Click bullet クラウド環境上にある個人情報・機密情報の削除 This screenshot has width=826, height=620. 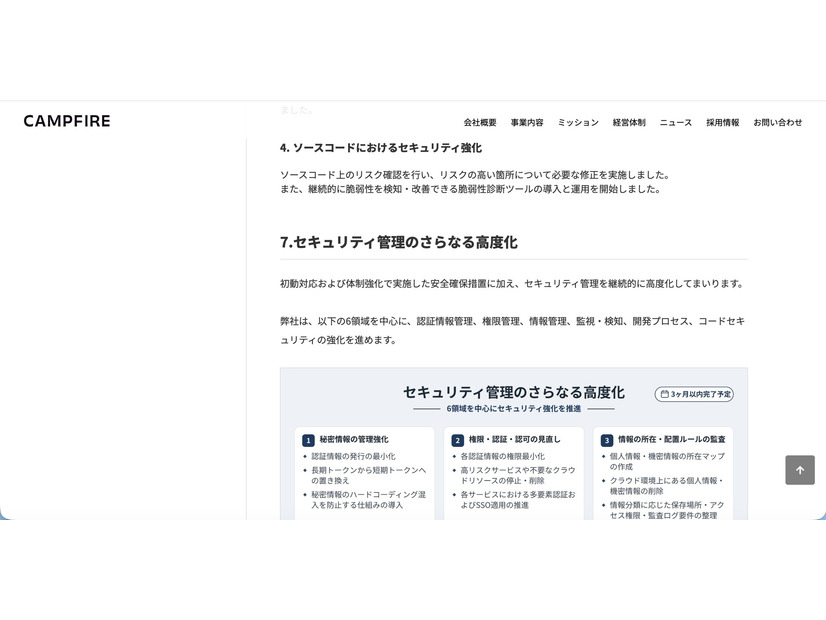pyautogui.click(x=667, y=486)
